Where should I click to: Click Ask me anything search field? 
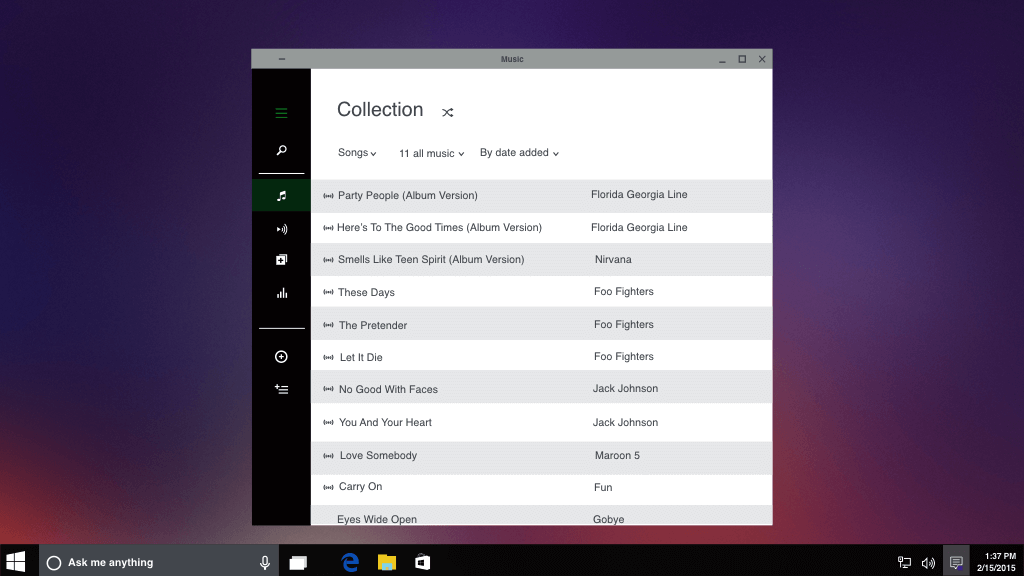pyautogui.click(x=159, y=562)
